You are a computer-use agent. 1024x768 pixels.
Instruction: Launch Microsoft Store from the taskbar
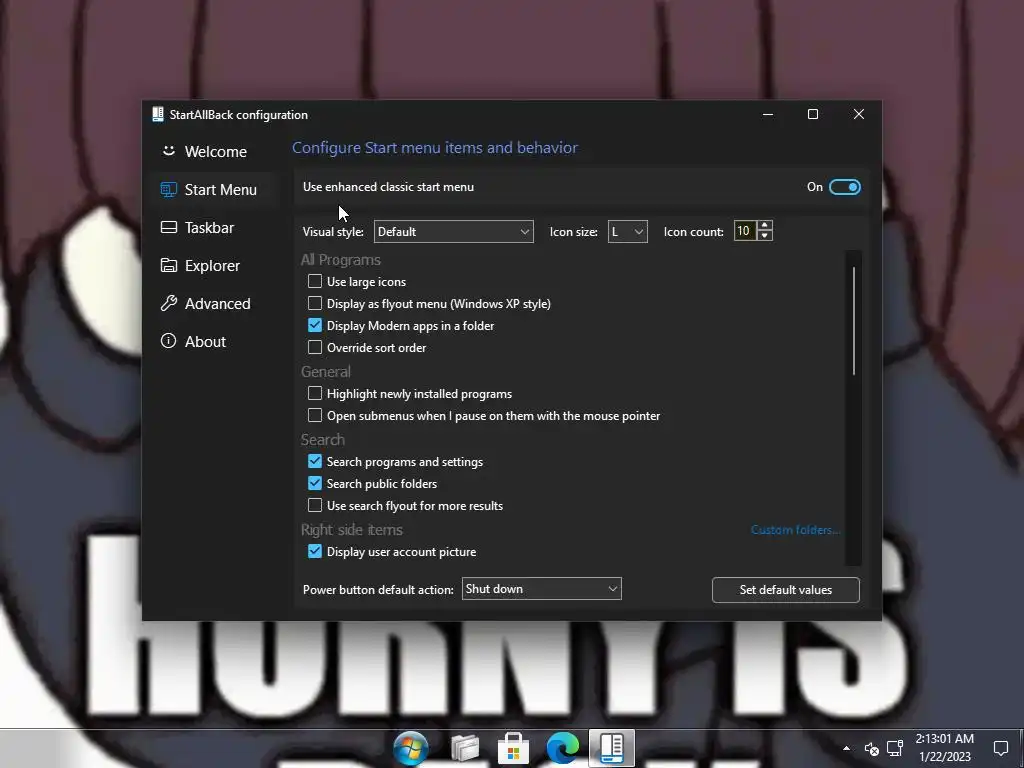coord(513,748)
